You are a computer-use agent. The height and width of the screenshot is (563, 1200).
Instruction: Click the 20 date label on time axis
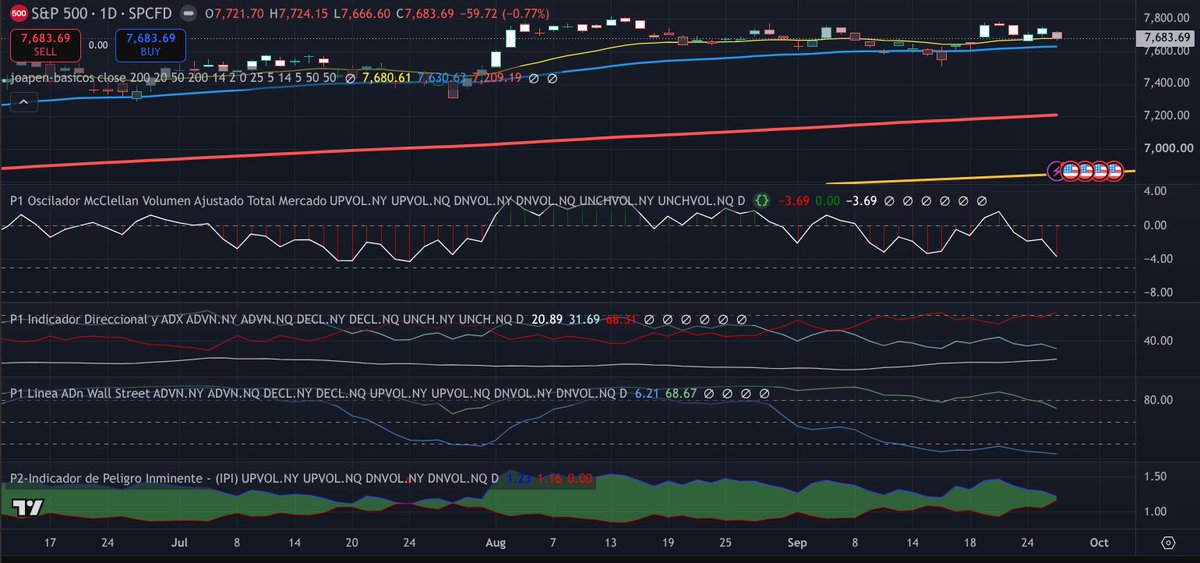tap(352, 543)
